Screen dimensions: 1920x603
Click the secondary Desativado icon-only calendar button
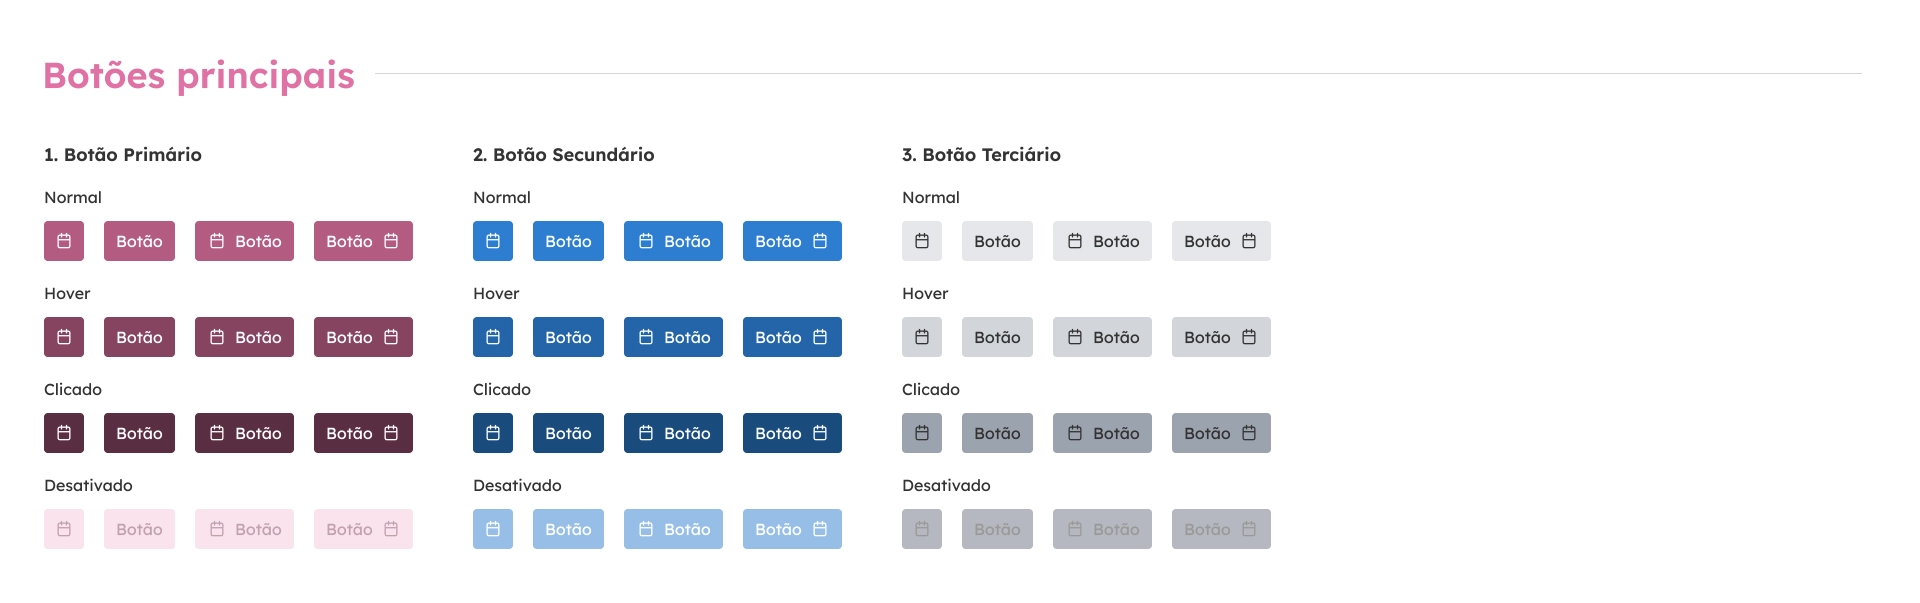click(x=493, y=529)
